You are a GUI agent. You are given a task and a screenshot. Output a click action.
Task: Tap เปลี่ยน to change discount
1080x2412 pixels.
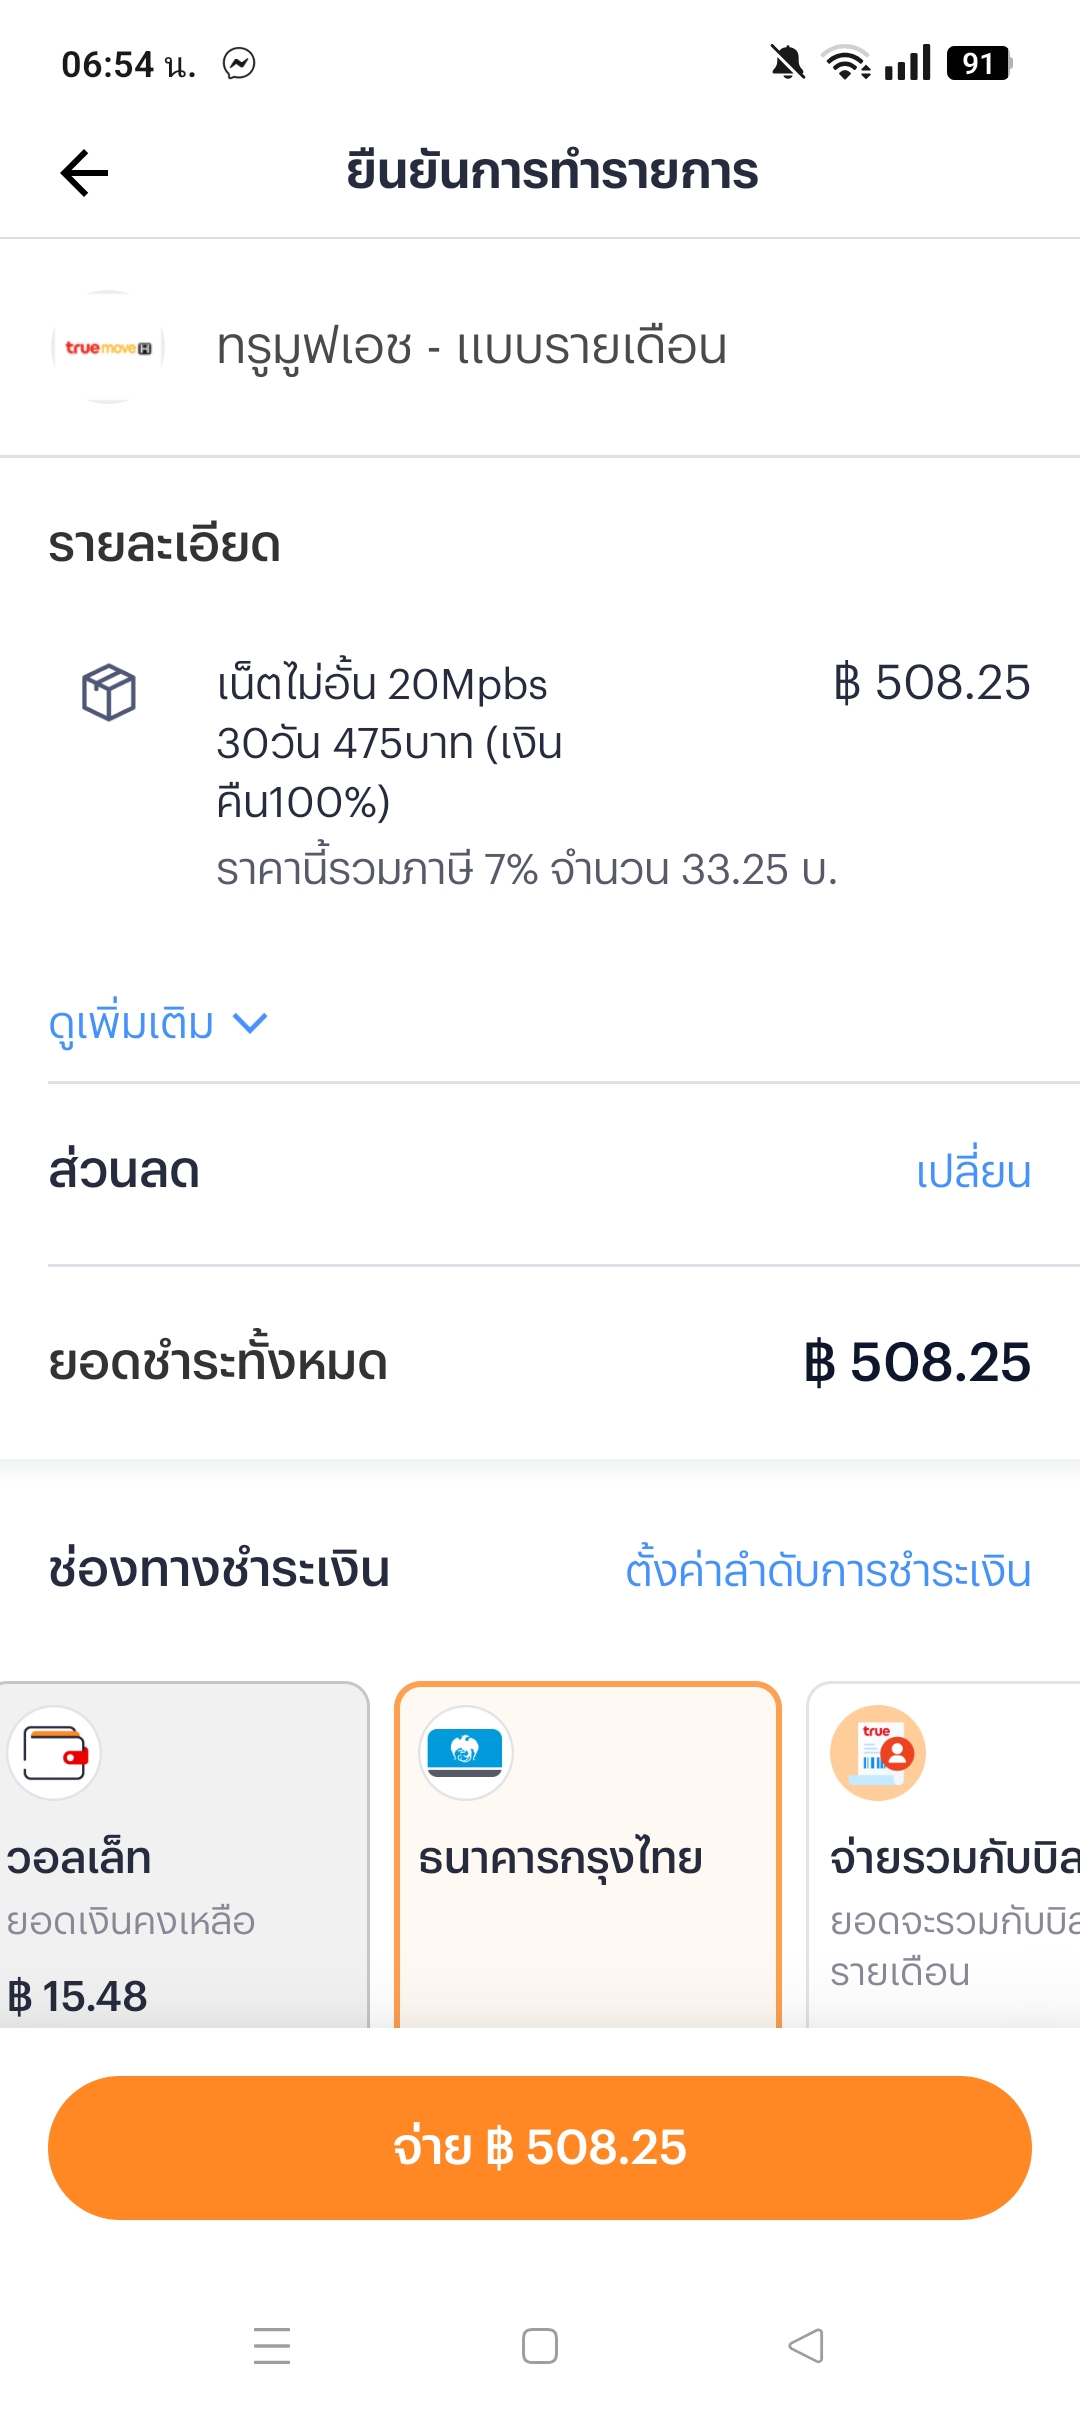pyautogui.click(x=973, y=1172)
